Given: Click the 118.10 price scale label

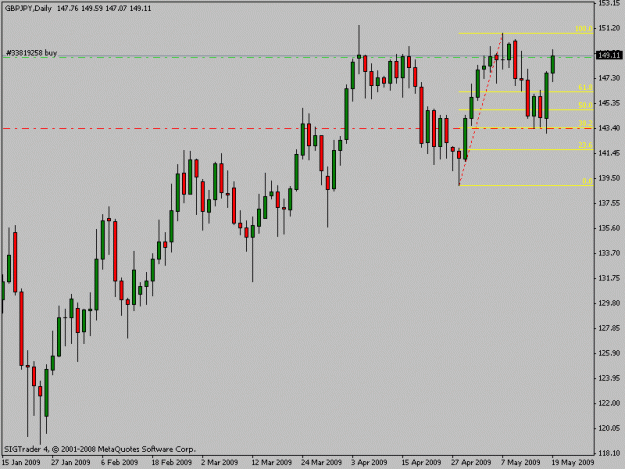Looking at the screenshot, I should 609,453.
